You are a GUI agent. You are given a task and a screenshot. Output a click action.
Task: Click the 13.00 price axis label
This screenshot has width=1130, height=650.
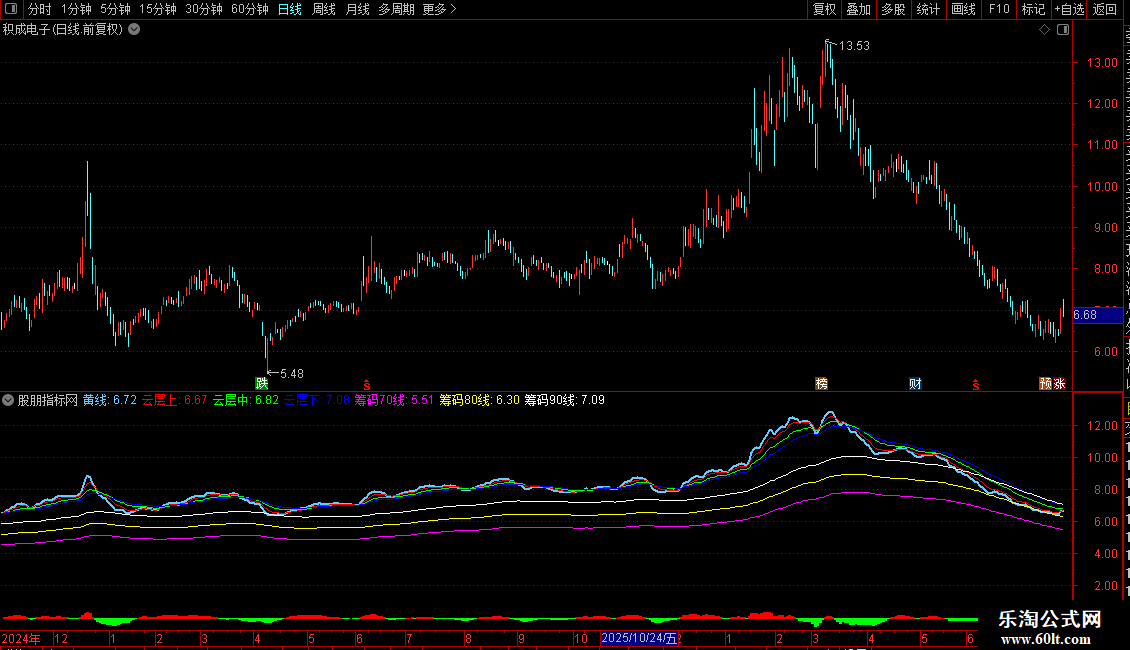[1102, 63]
